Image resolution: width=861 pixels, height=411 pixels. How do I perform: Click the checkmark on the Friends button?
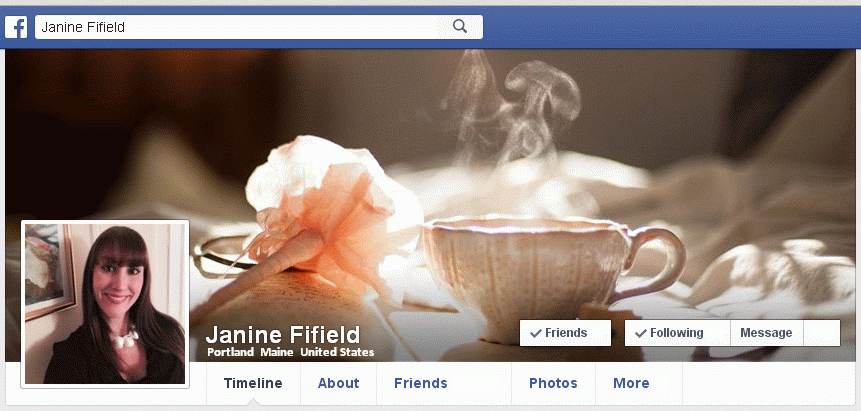536,333
